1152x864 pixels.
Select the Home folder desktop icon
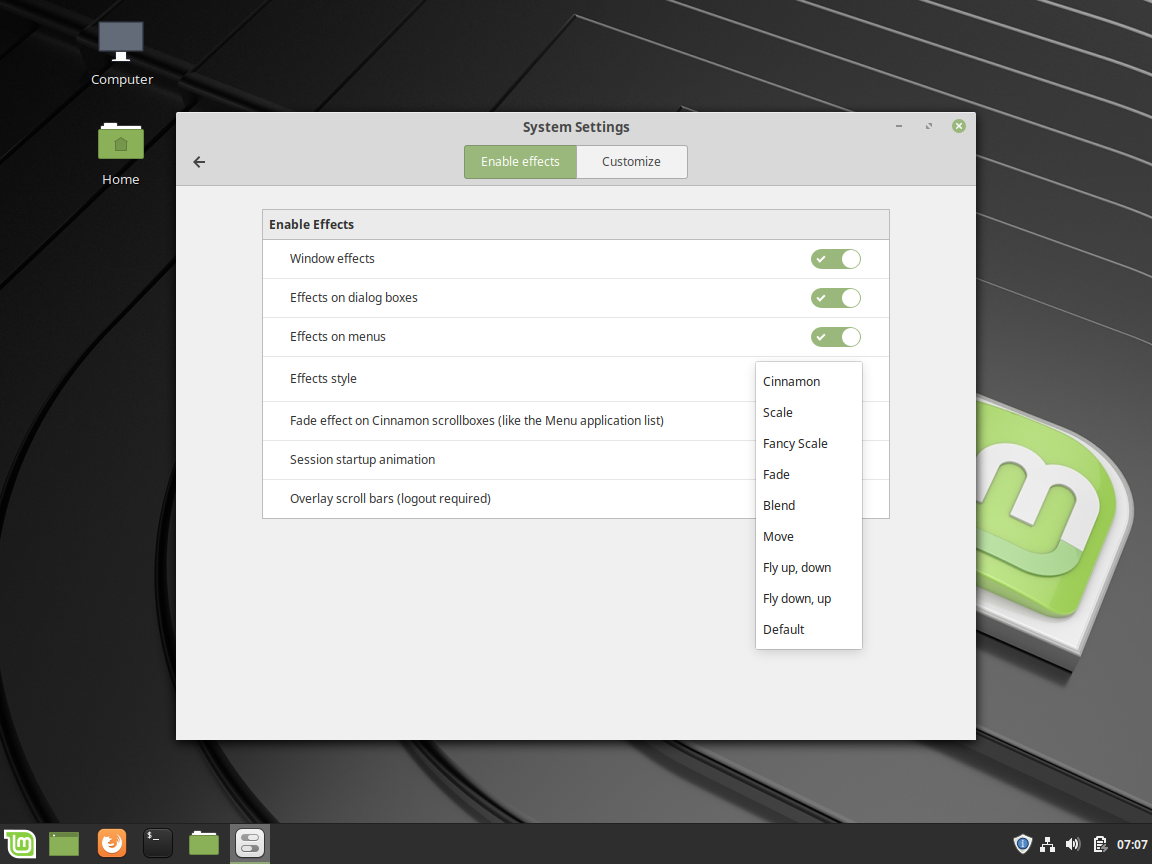tap(120, 154)
